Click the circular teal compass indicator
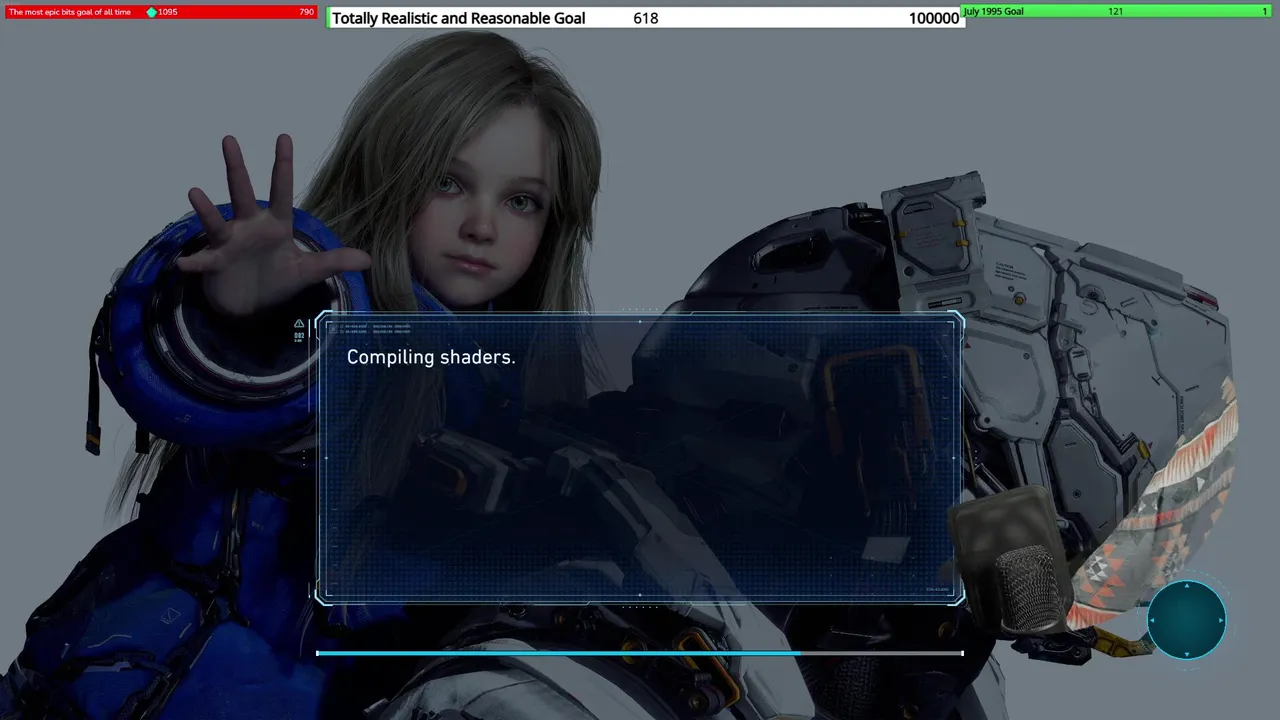The image size is (1280, 720). 1186,620
